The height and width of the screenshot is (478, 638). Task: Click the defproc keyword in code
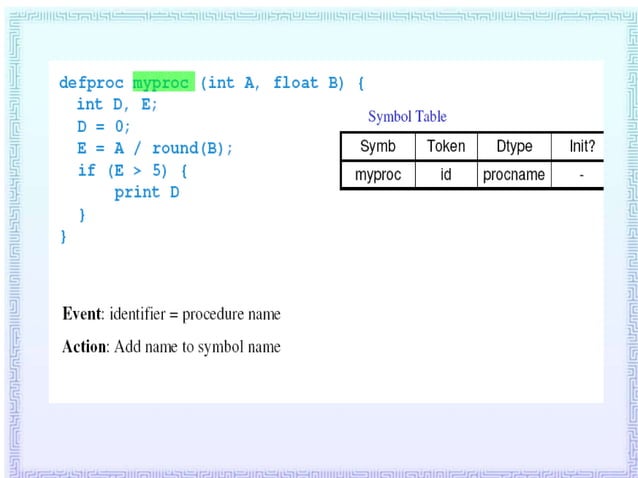(x=91, y=83)
